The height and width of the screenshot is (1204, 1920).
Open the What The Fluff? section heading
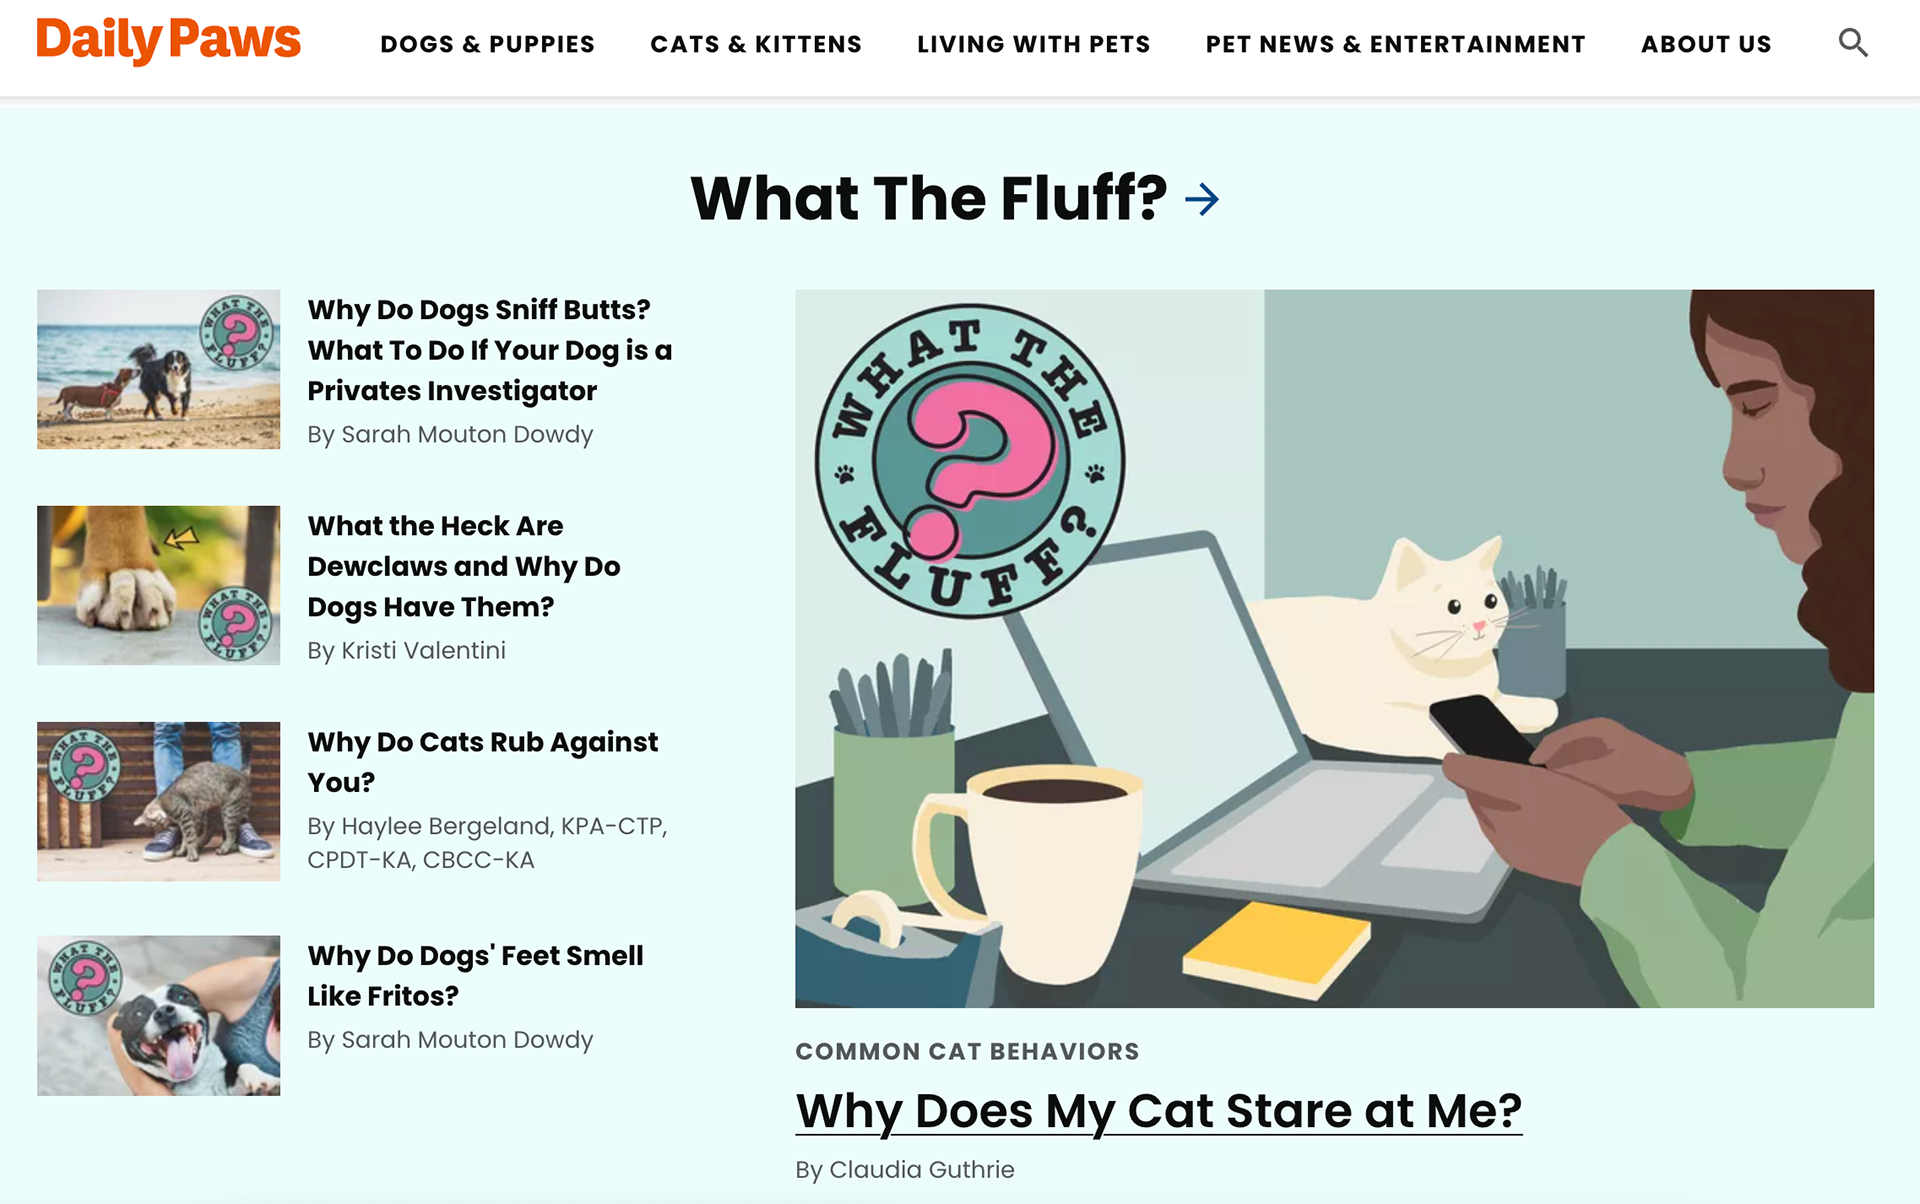(929, 198)
